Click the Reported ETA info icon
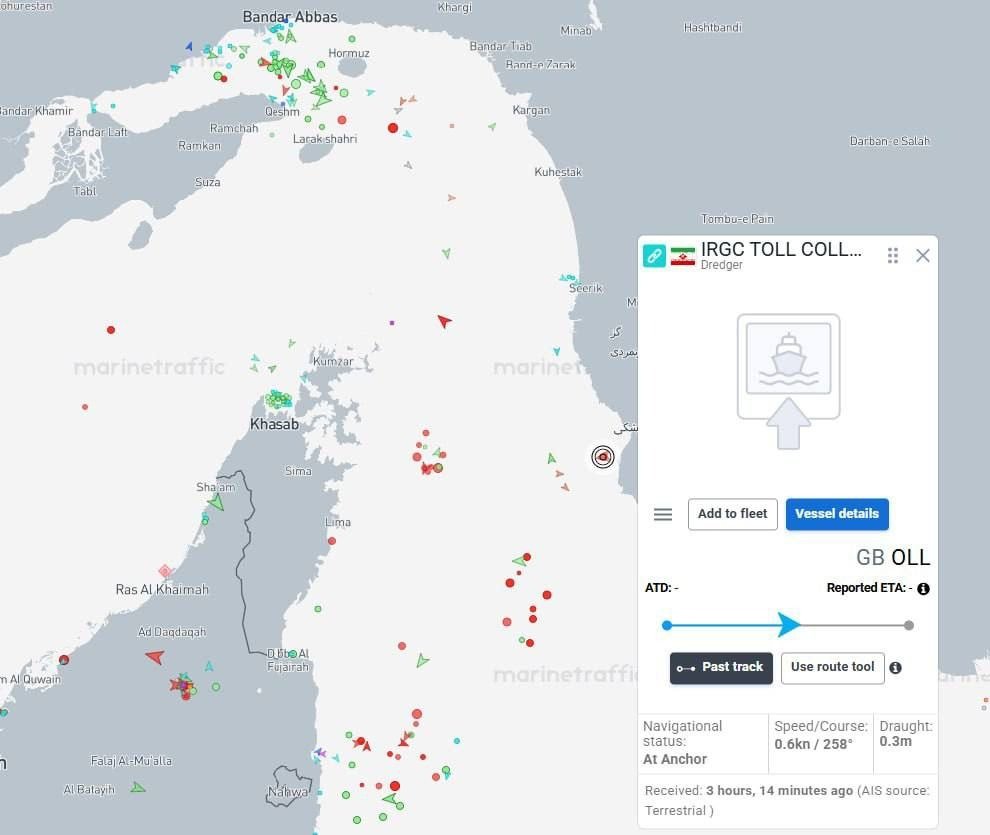This screenshot has height=835, width=990. click(923, 588)
